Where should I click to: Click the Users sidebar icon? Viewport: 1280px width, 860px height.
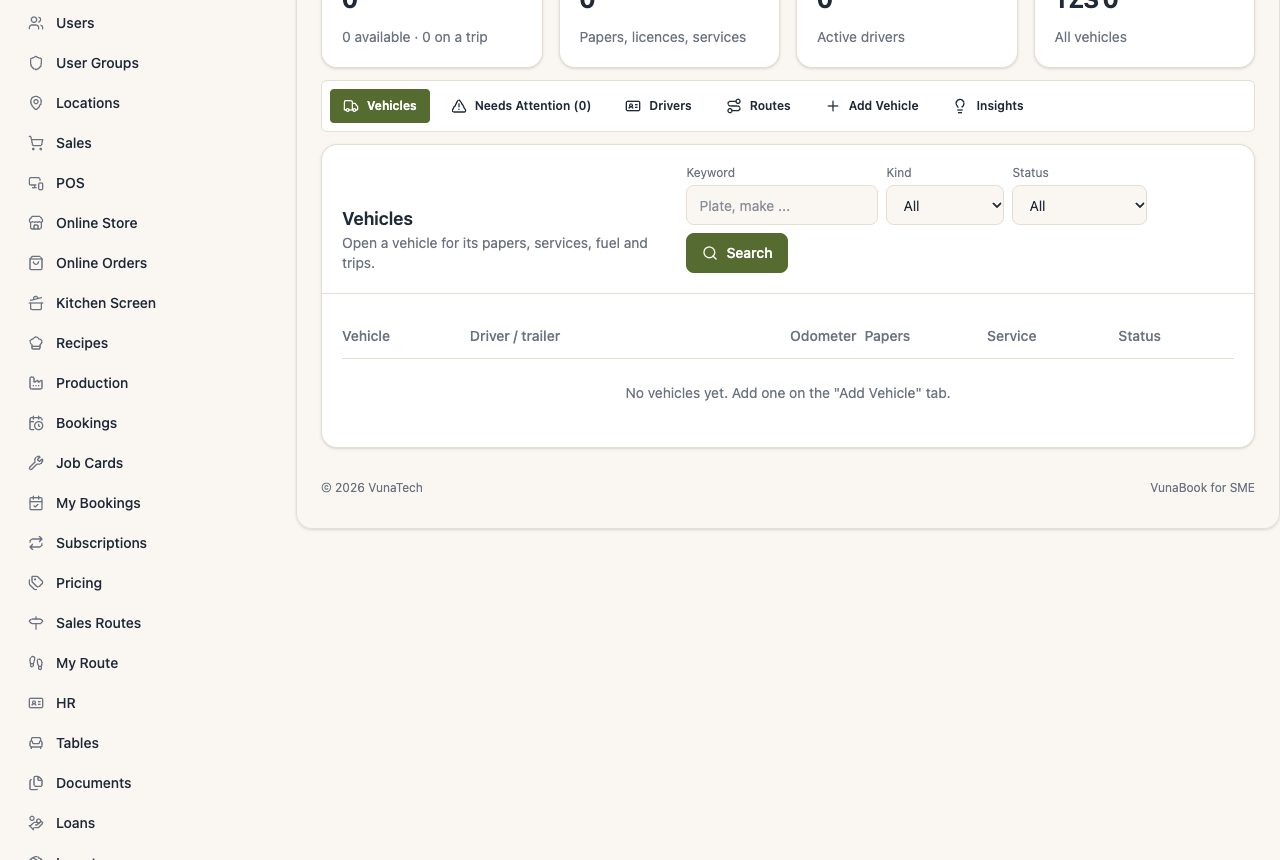(x=36, y=23)
